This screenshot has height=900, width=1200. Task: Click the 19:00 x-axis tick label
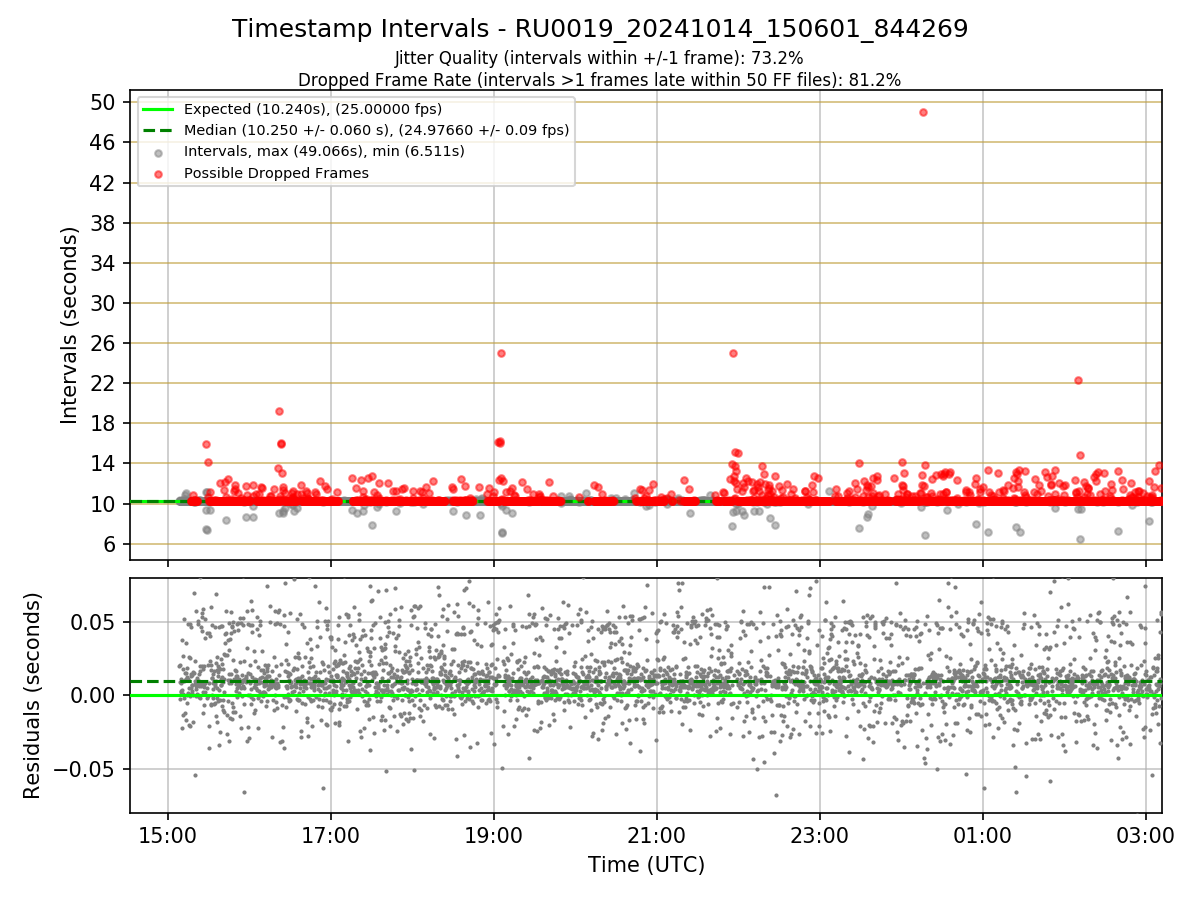[494, 835]
